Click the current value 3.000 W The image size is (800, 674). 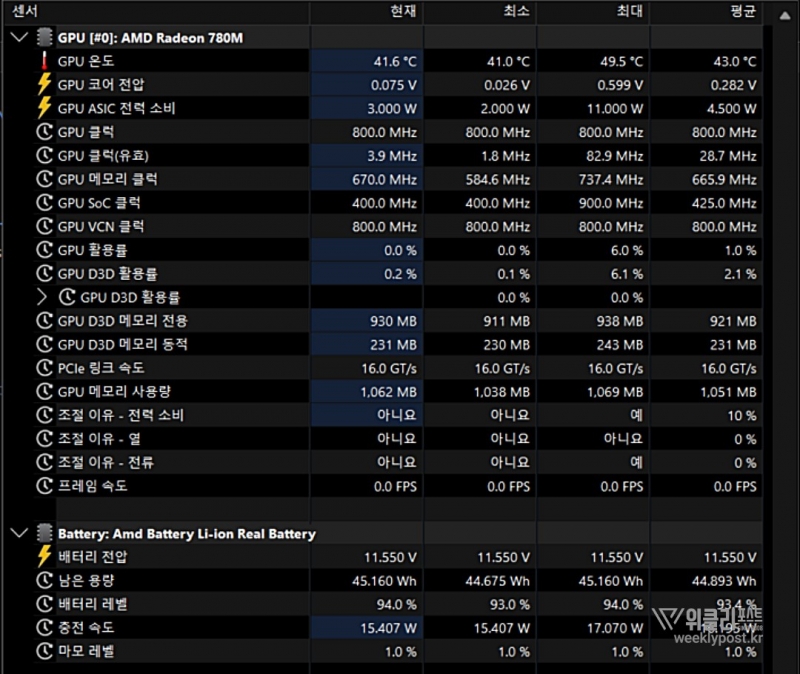click(392, 109)
